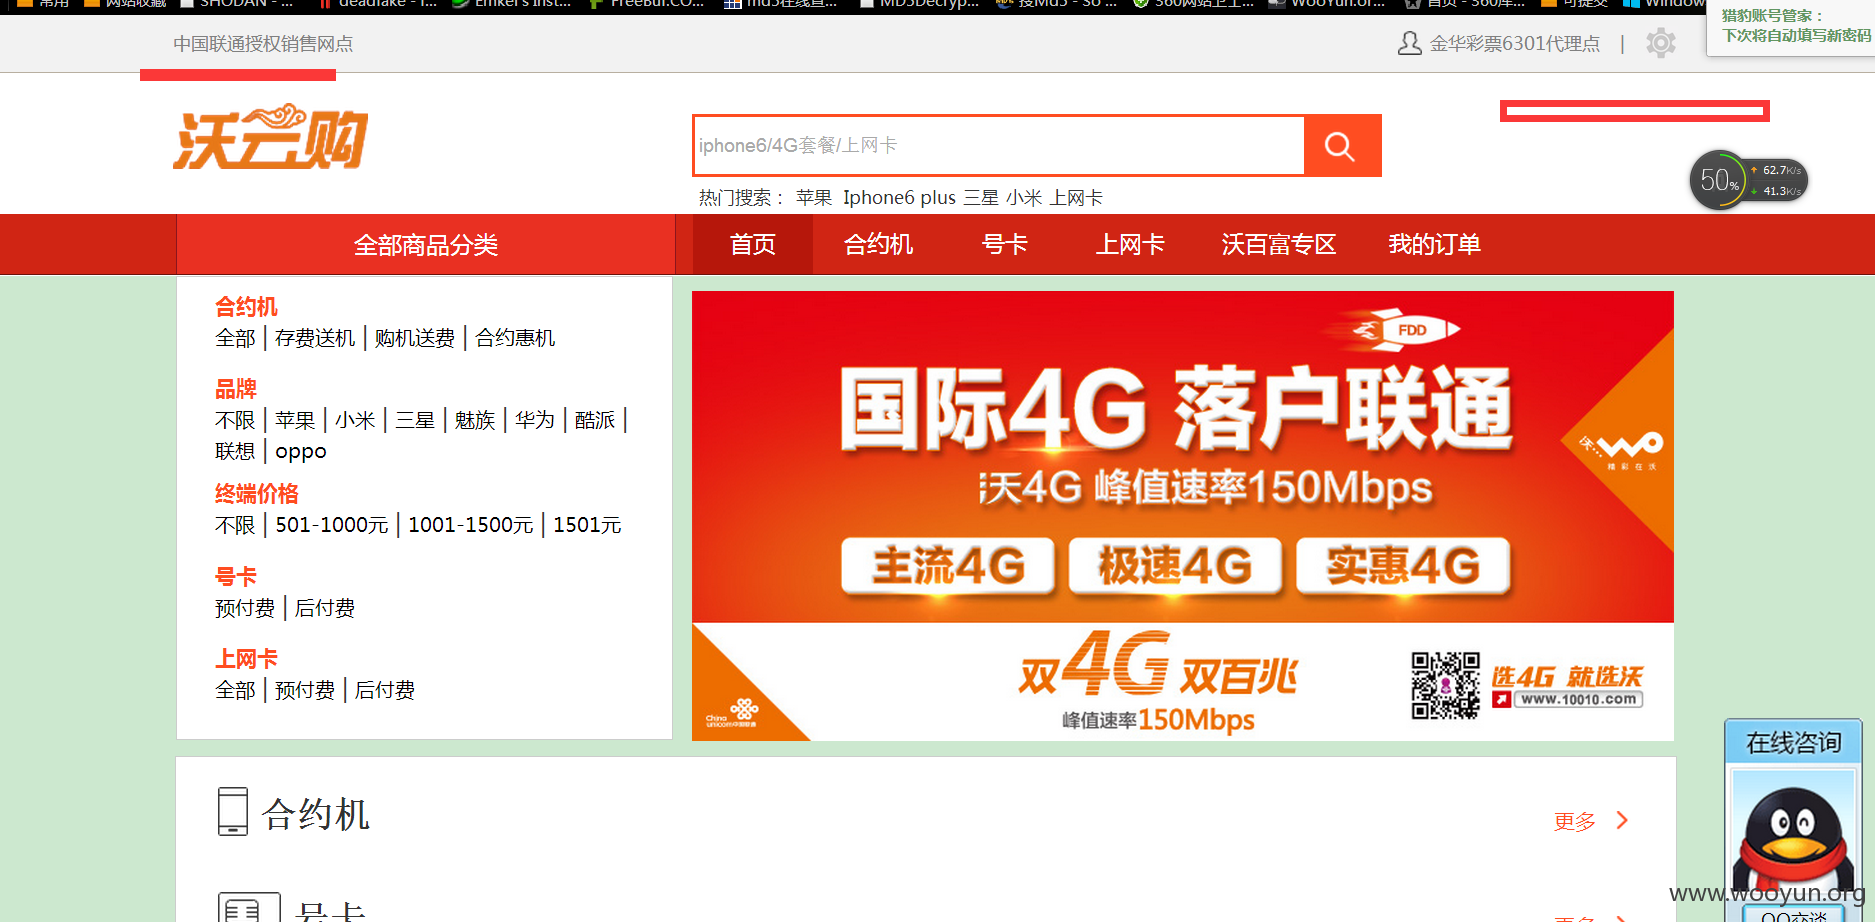The width and height of the screenshot is (1875, 922).
Task: Click hot search term 三星
Action: tap(981, 198)
